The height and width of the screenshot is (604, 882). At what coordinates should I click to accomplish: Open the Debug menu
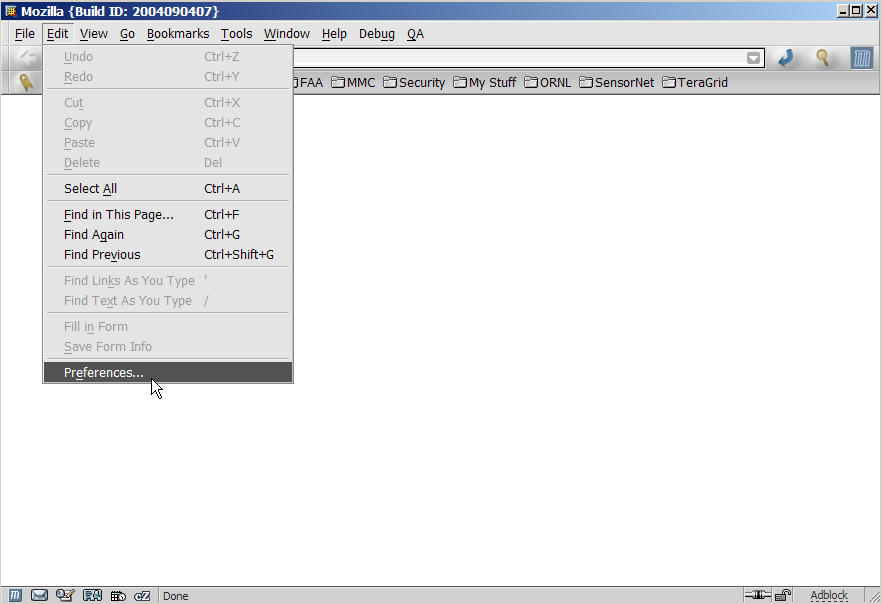[x=377, y=34]
